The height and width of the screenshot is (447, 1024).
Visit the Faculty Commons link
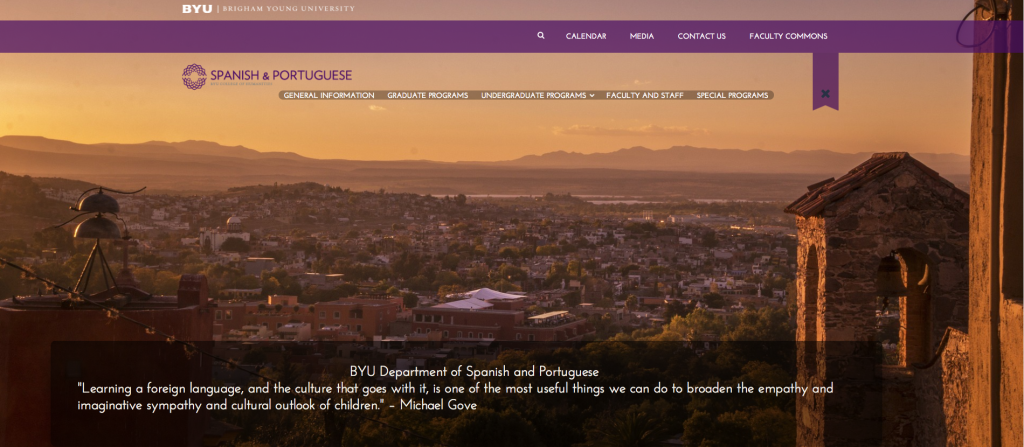[x=788, y=36]
